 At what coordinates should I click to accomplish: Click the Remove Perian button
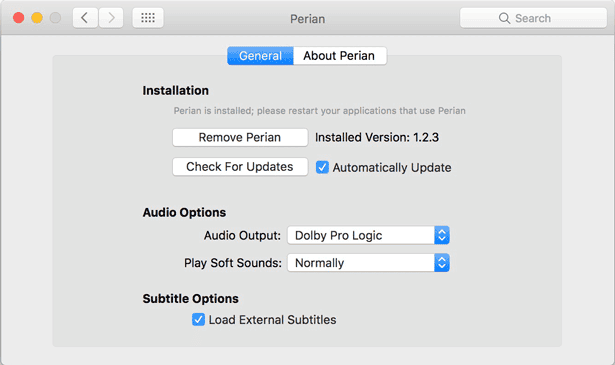[x=240, y=138]
